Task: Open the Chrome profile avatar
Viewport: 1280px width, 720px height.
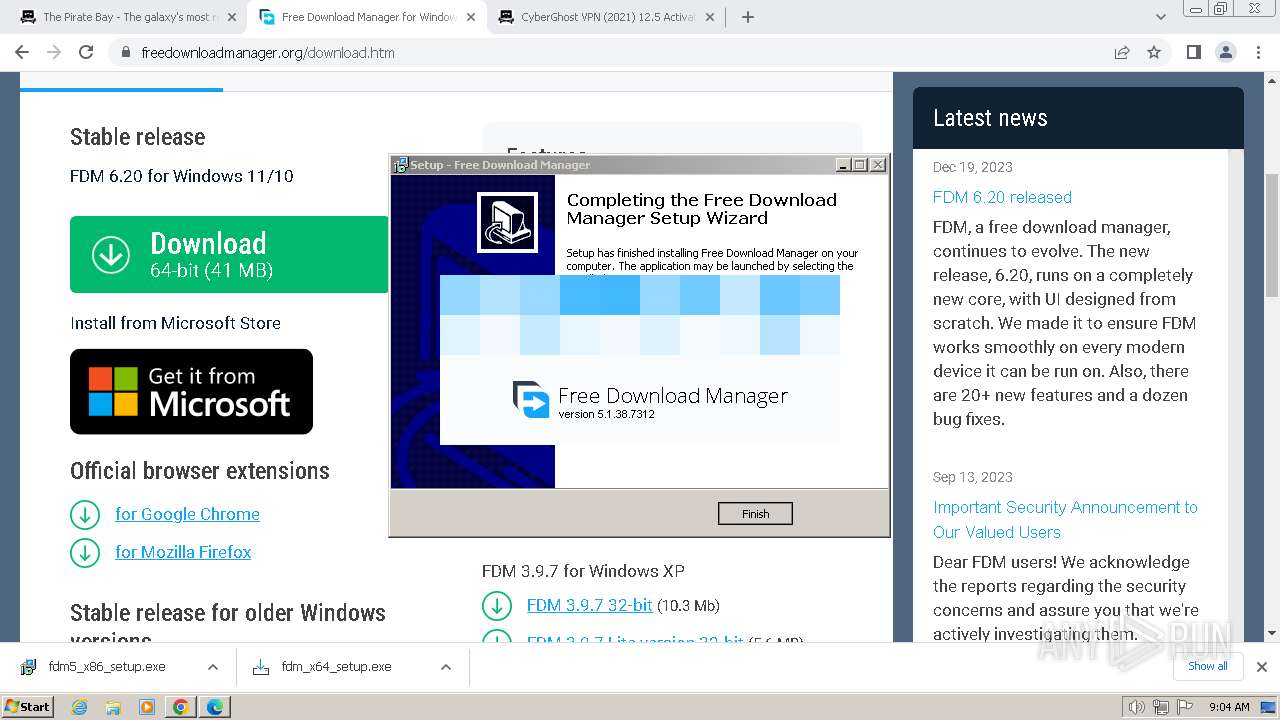Action: pos(1225,52)
